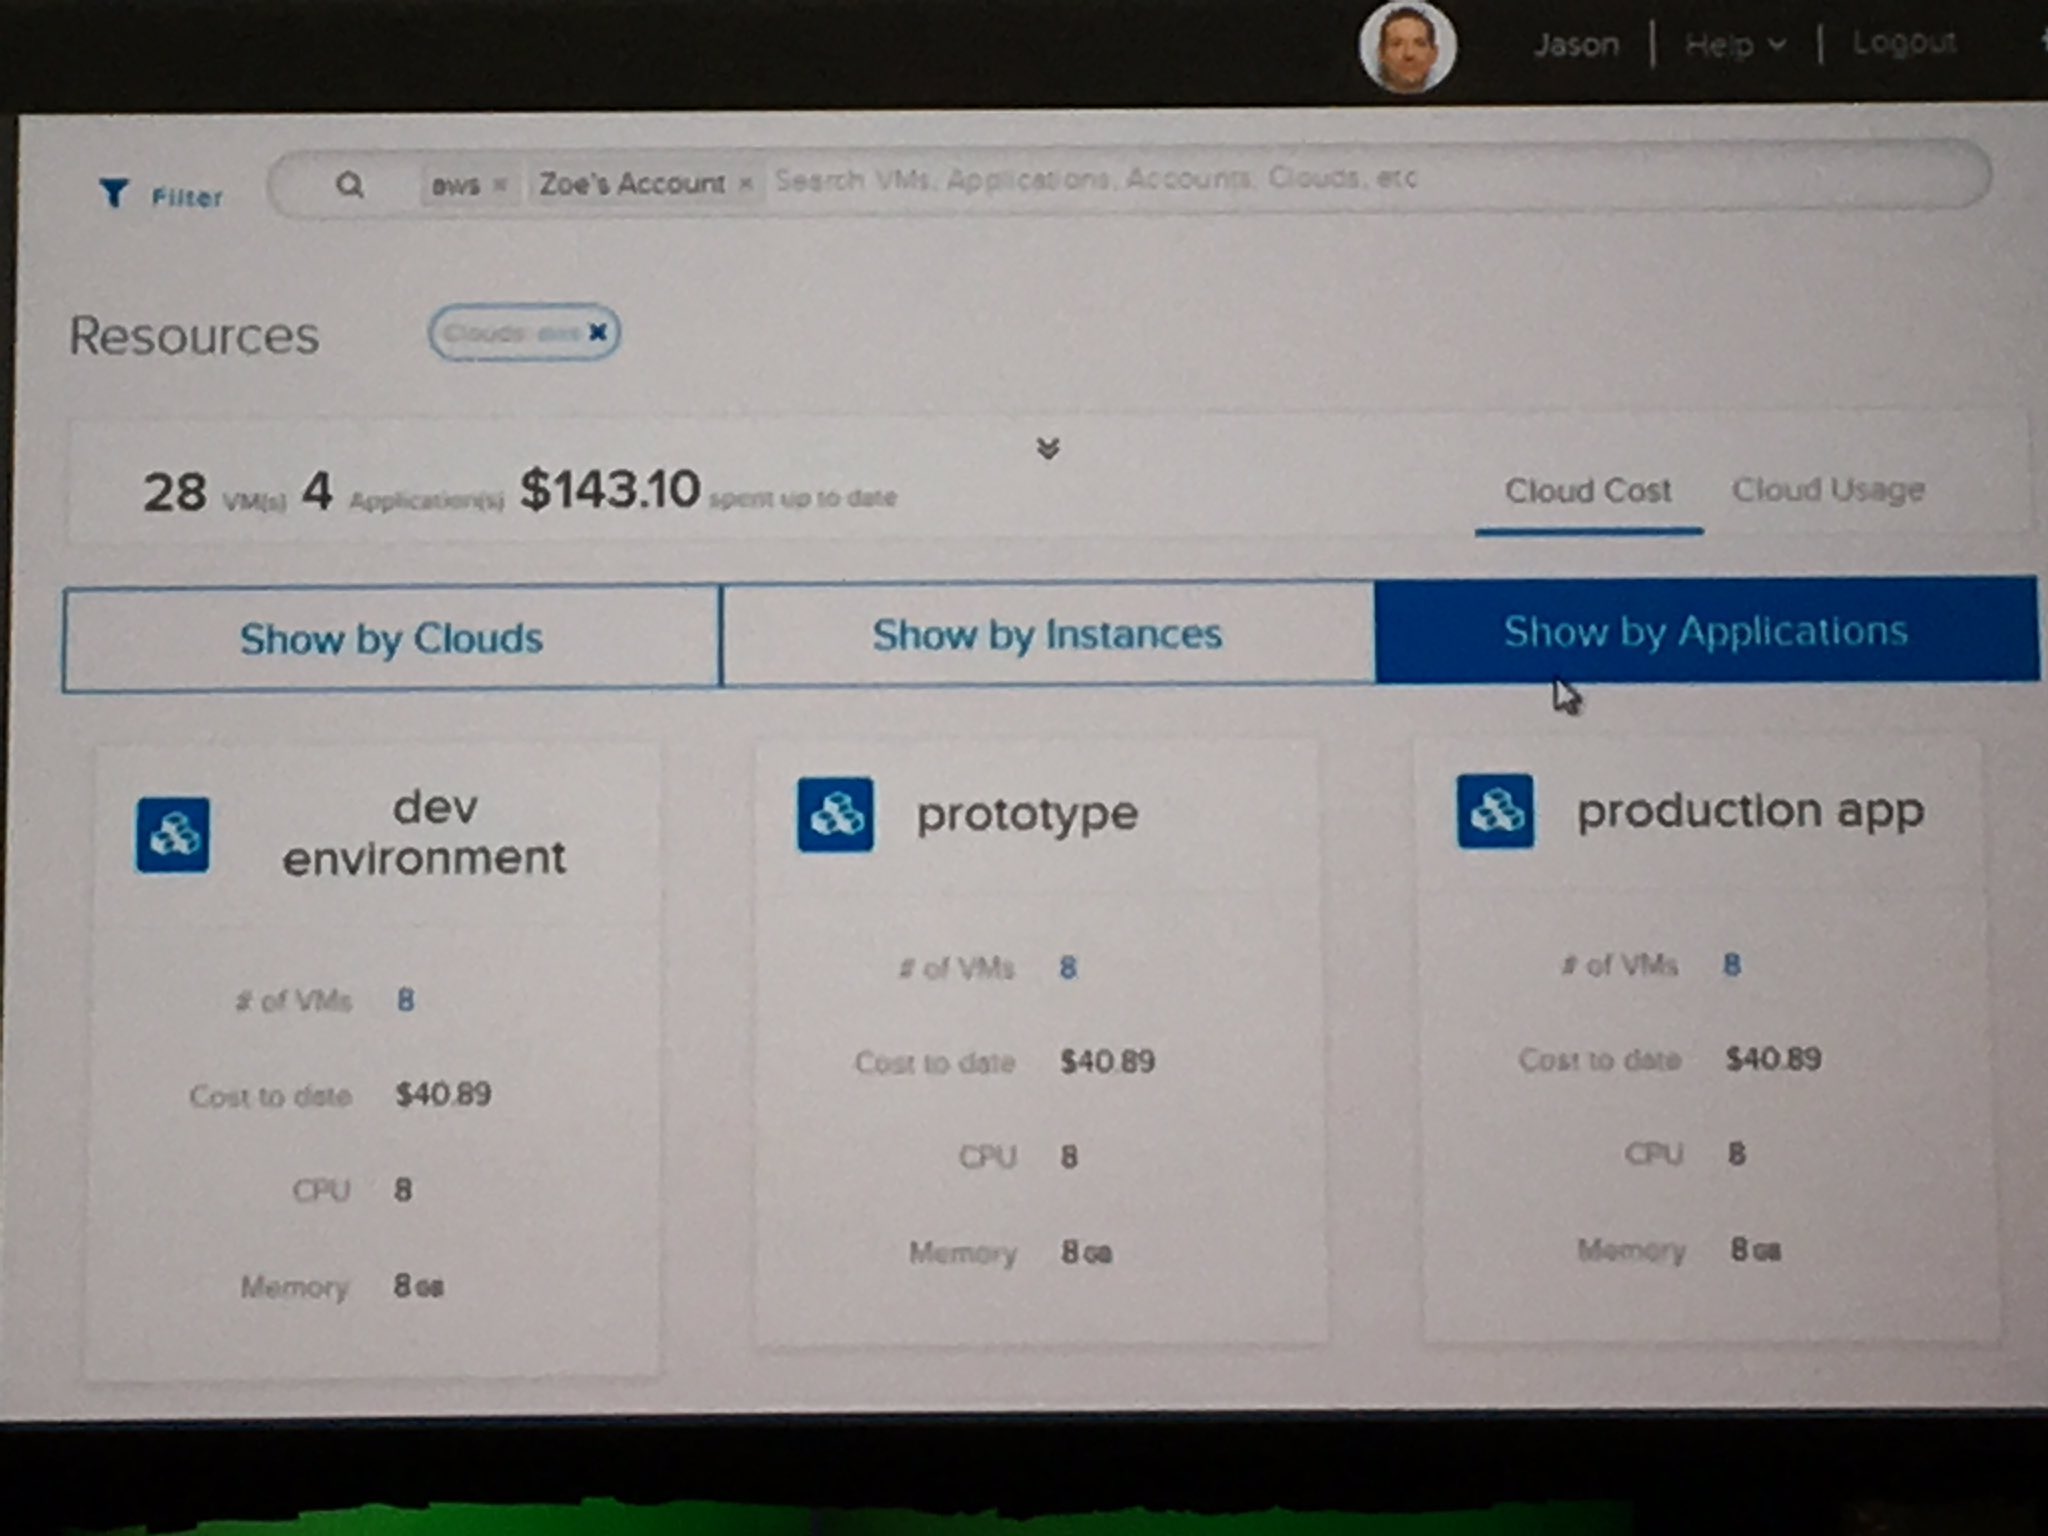The image size is (2048, 1536).
Task: Remove the Zoe's Account search tag
Action: [745, 183]
